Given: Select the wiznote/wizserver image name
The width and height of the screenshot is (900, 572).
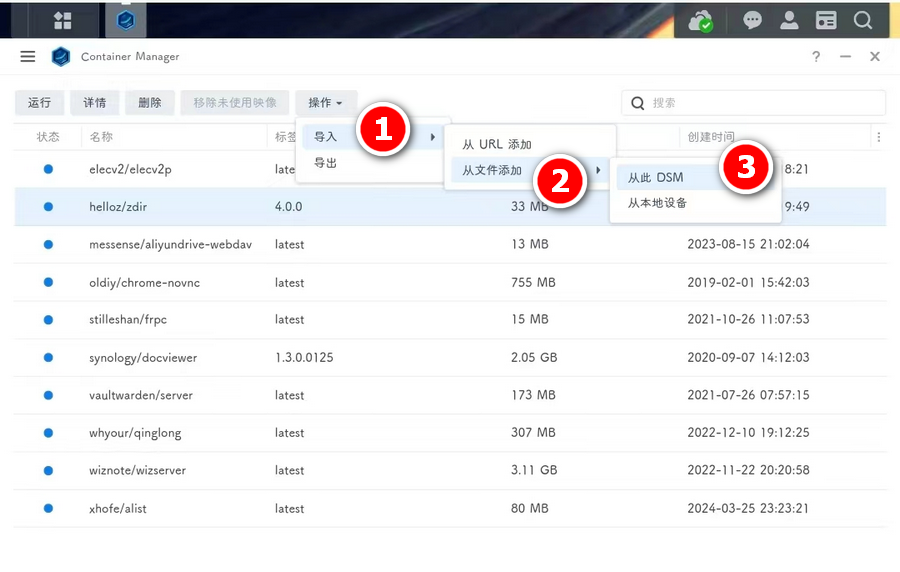Looking at the screenshot, I should point(137,470).
